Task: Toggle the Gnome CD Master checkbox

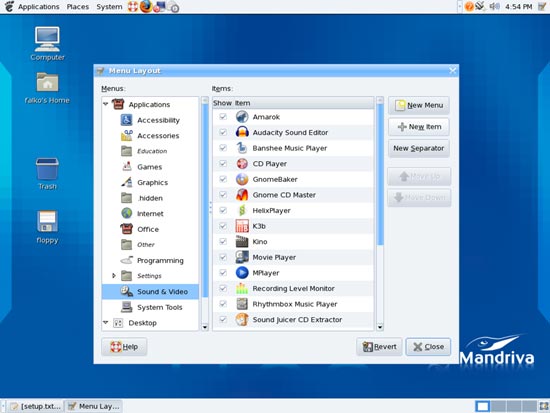Action: coord(223,195)
